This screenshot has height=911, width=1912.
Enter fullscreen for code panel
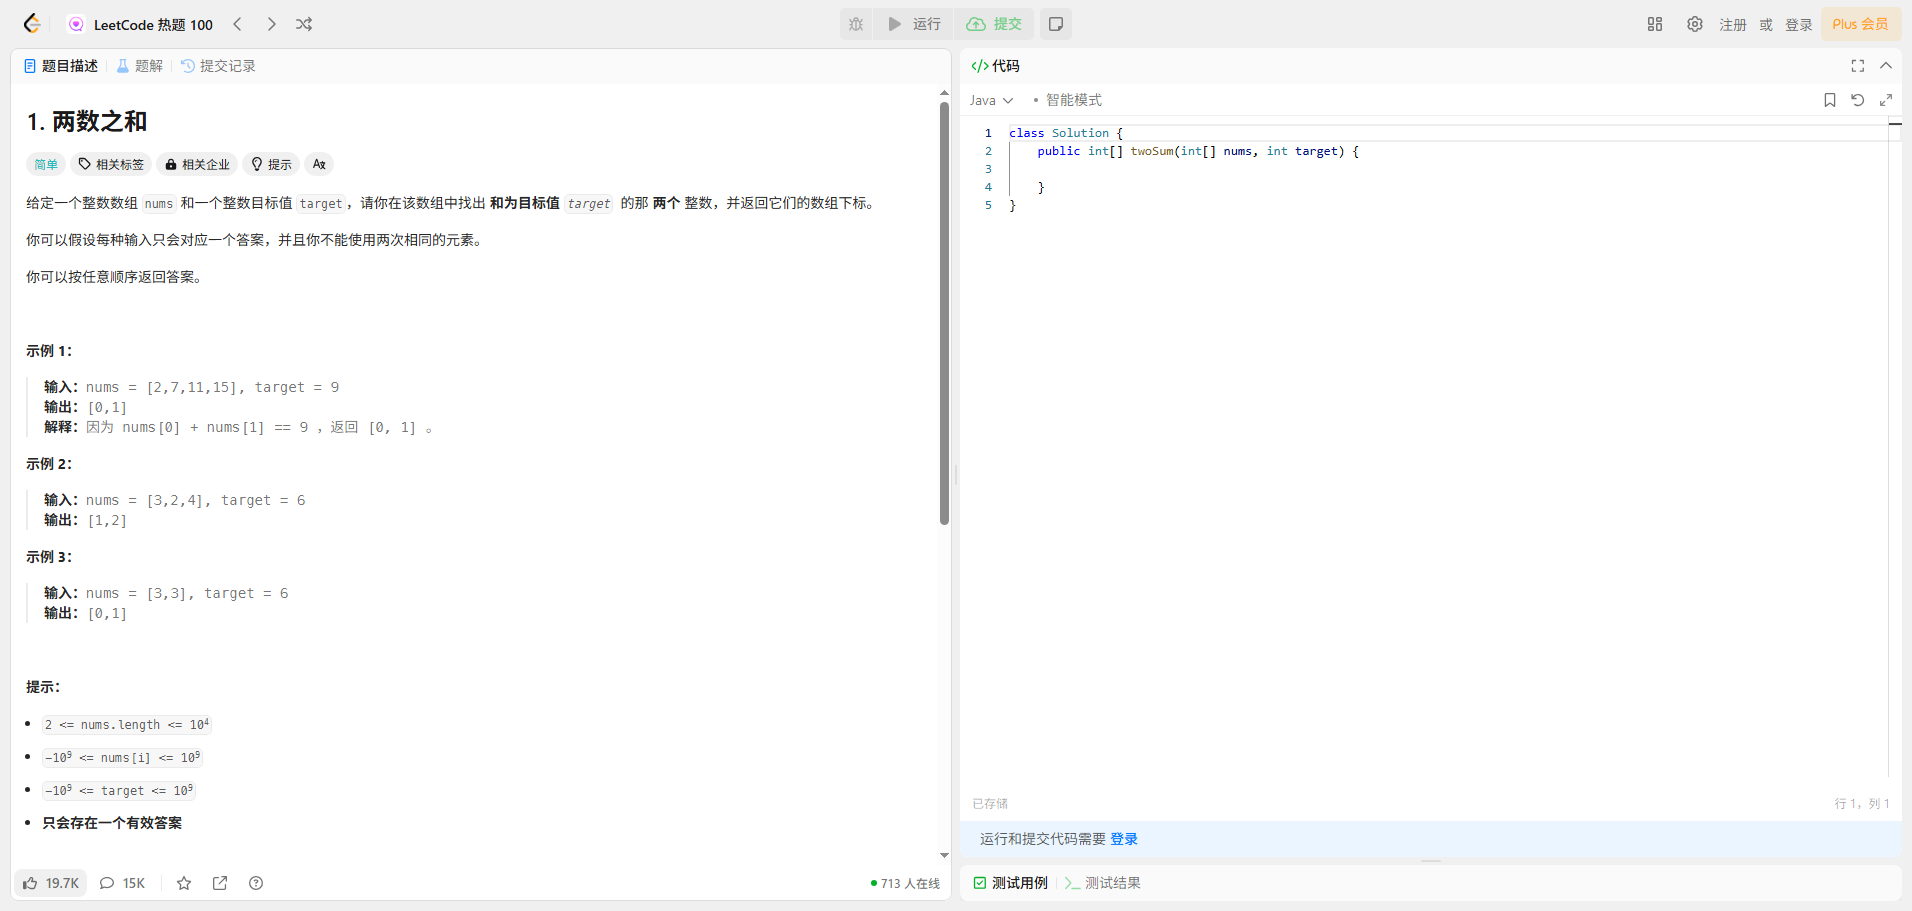pos(1857,66)
